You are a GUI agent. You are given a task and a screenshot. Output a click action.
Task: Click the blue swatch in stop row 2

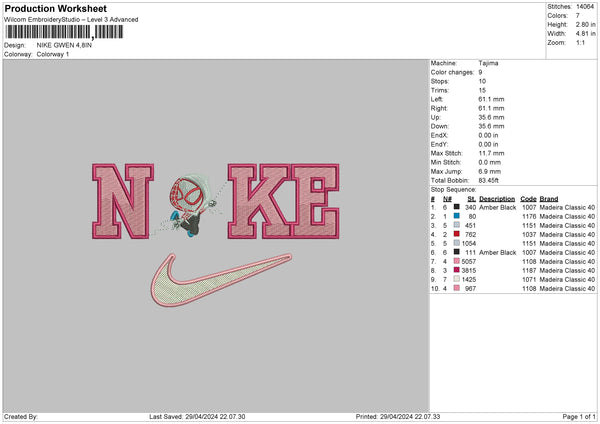tap(457, 216)
